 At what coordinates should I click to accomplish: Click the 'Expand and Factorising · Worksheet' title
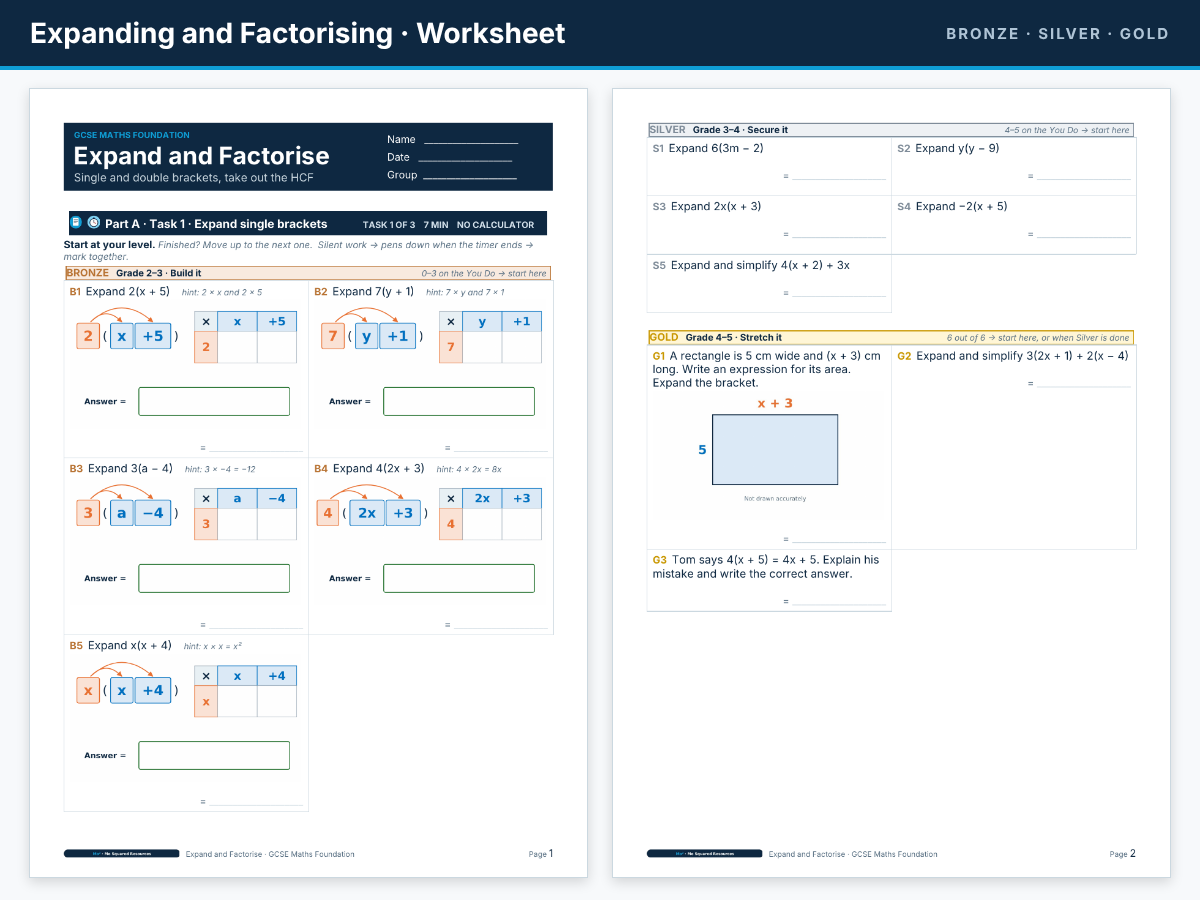(x=298, y=34)
